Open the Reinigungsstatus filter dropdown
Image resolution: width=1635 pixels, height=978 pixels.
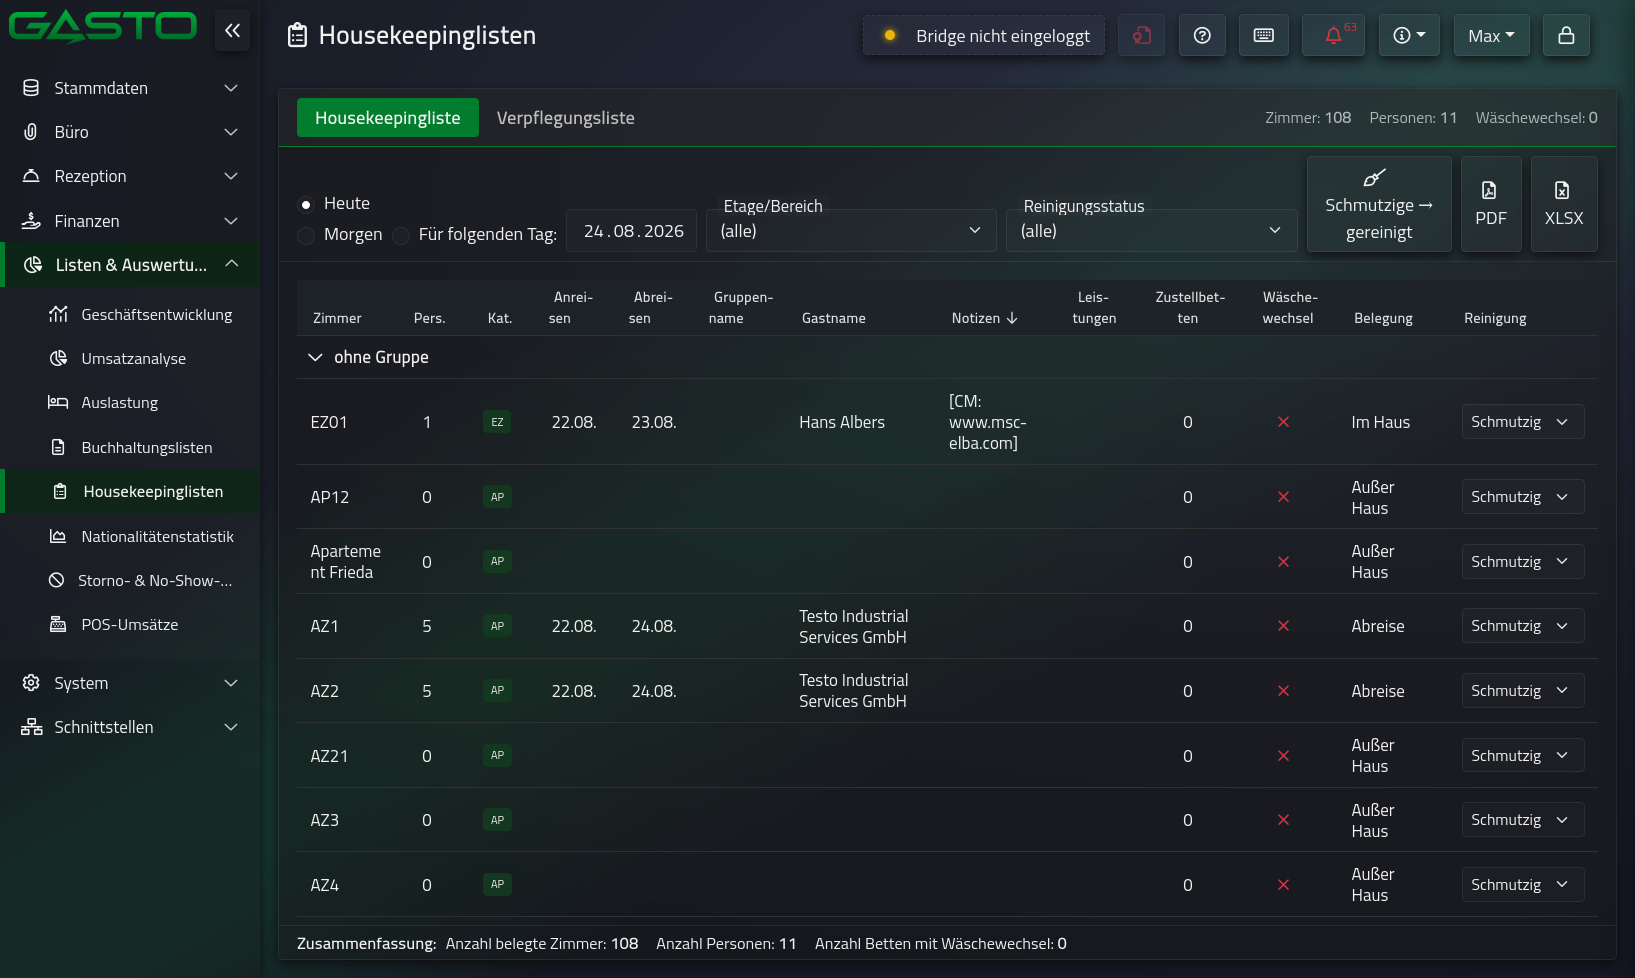pos(1151,230)
